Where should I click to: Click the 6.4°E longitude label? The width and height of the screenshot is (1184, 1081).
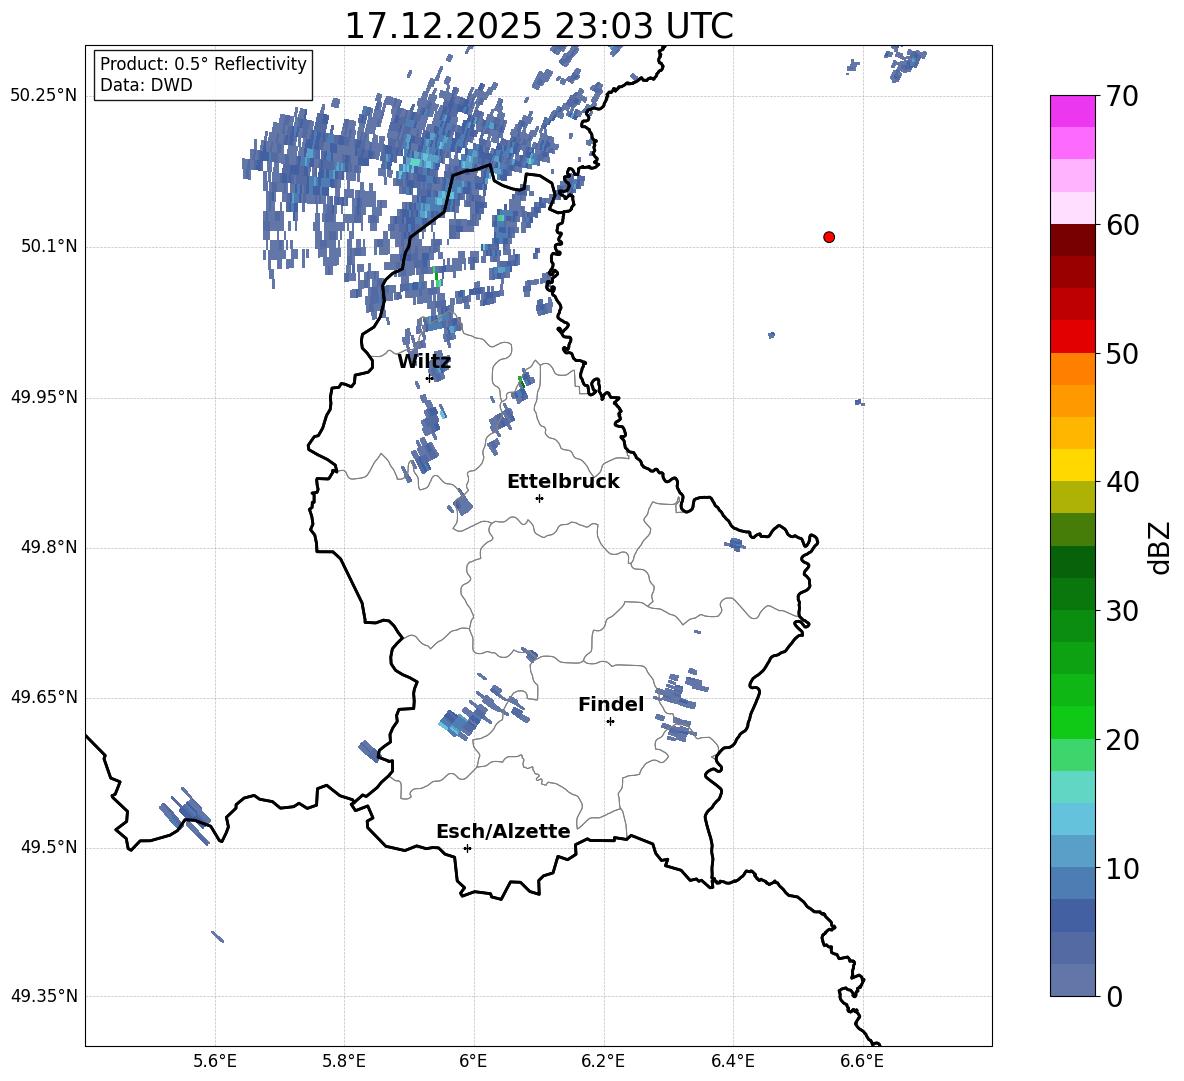(x=732, y=1061)
